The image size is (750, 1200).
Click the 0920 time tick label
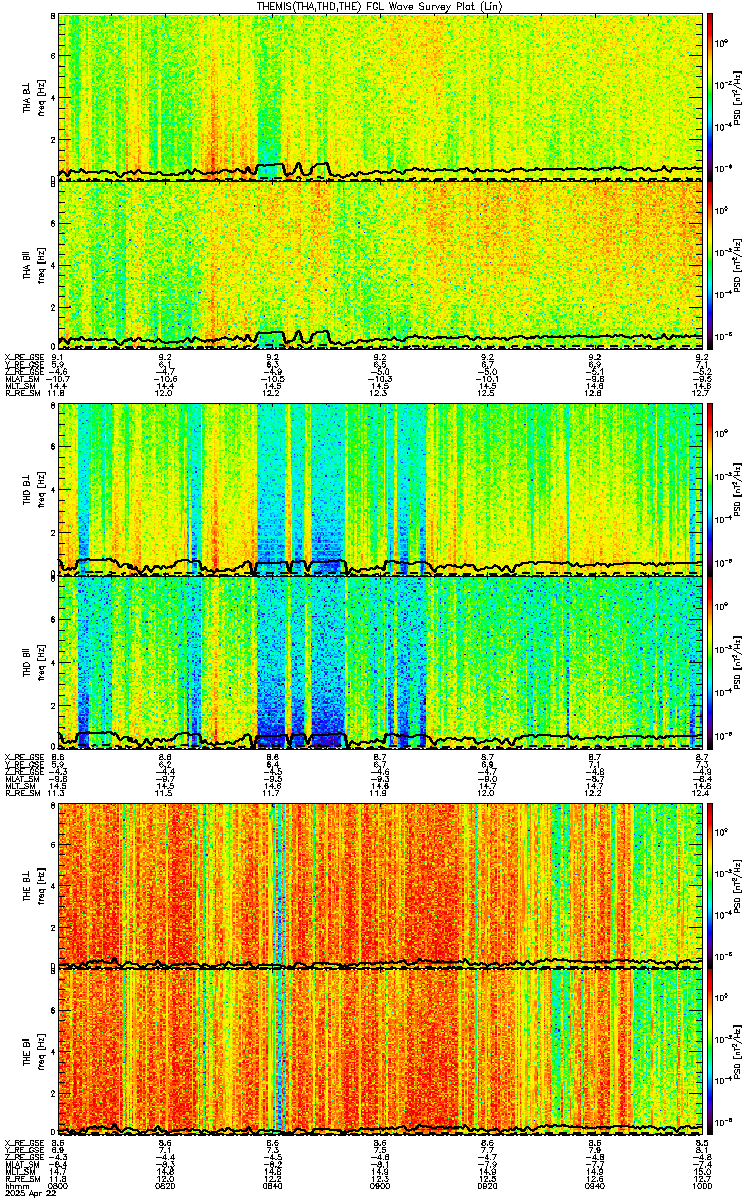pos(487,1186)
